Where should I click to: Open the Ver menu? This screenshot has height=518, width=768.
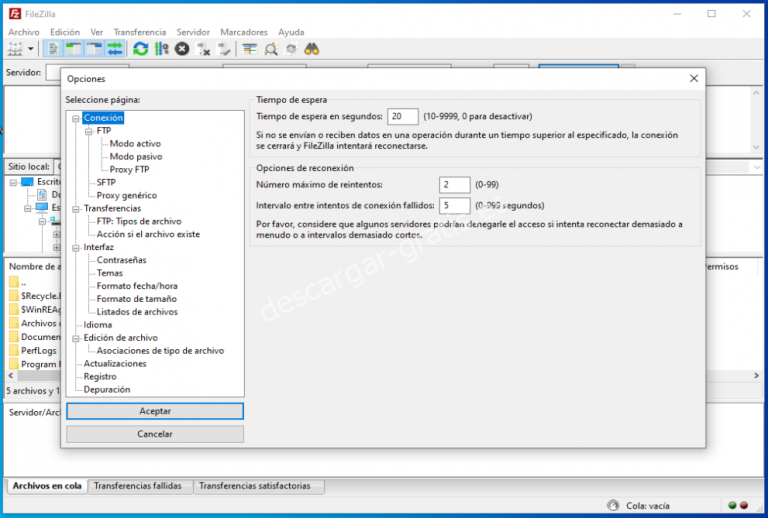[96, 32]
